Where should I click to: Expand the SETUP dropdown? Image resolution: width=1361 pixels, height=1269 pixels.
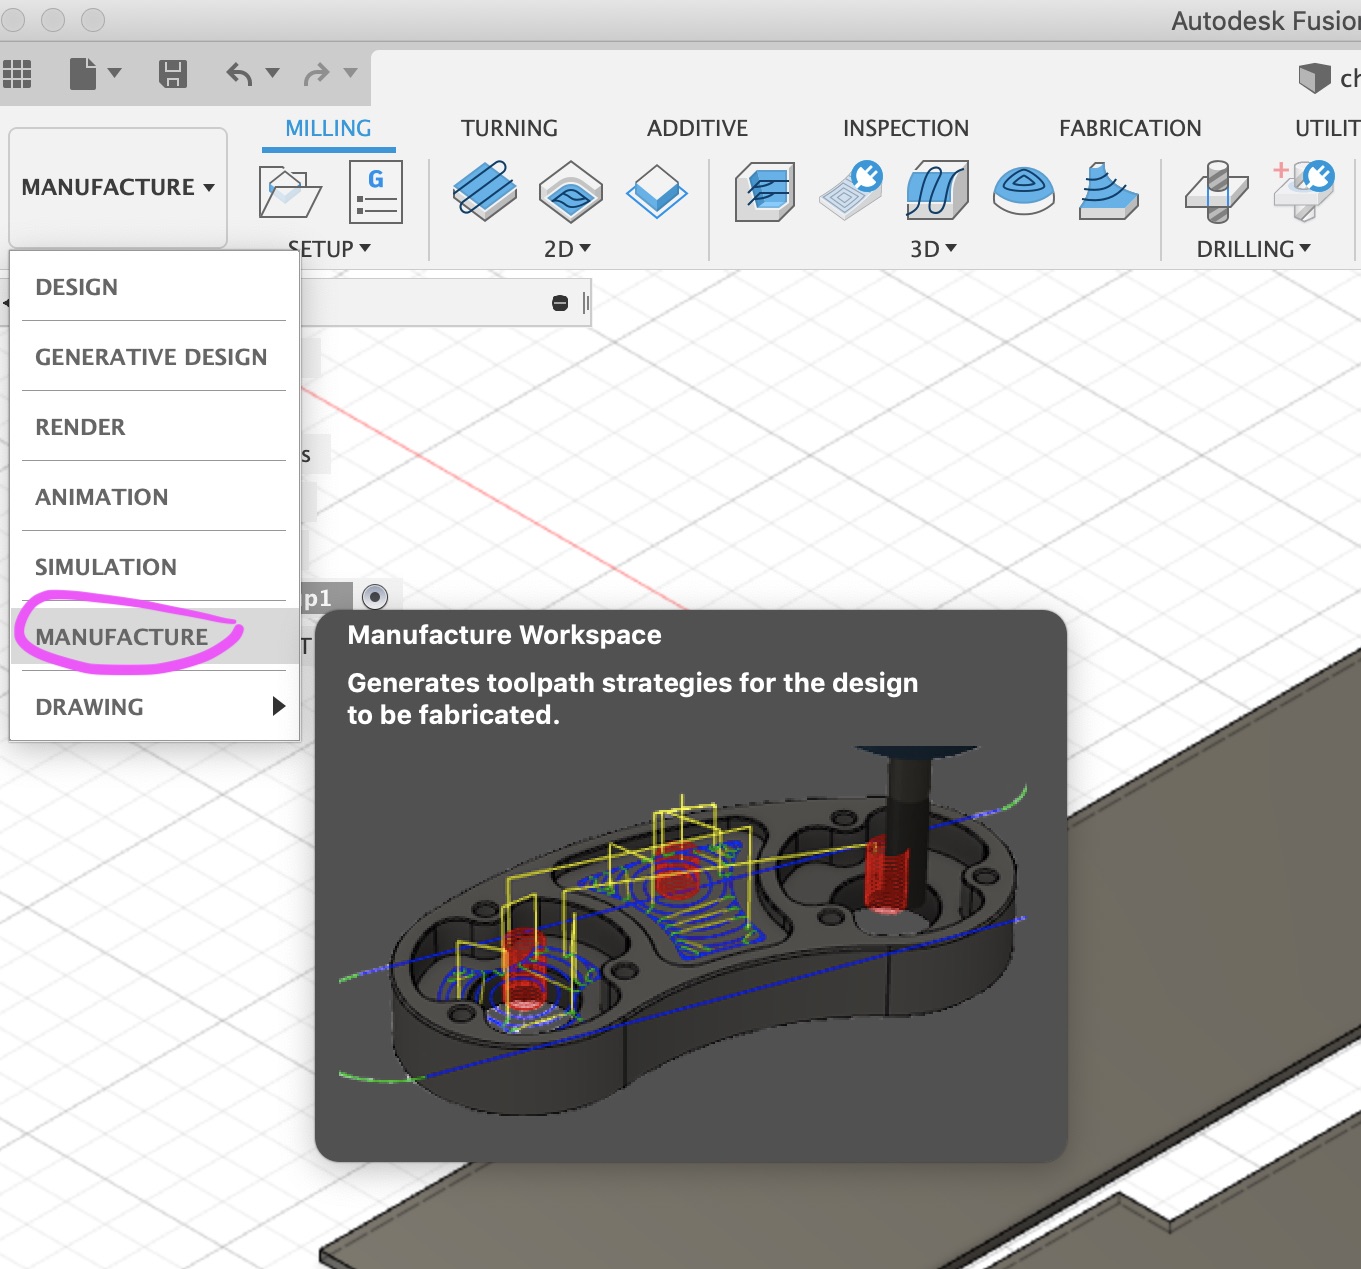coord(330,248)
